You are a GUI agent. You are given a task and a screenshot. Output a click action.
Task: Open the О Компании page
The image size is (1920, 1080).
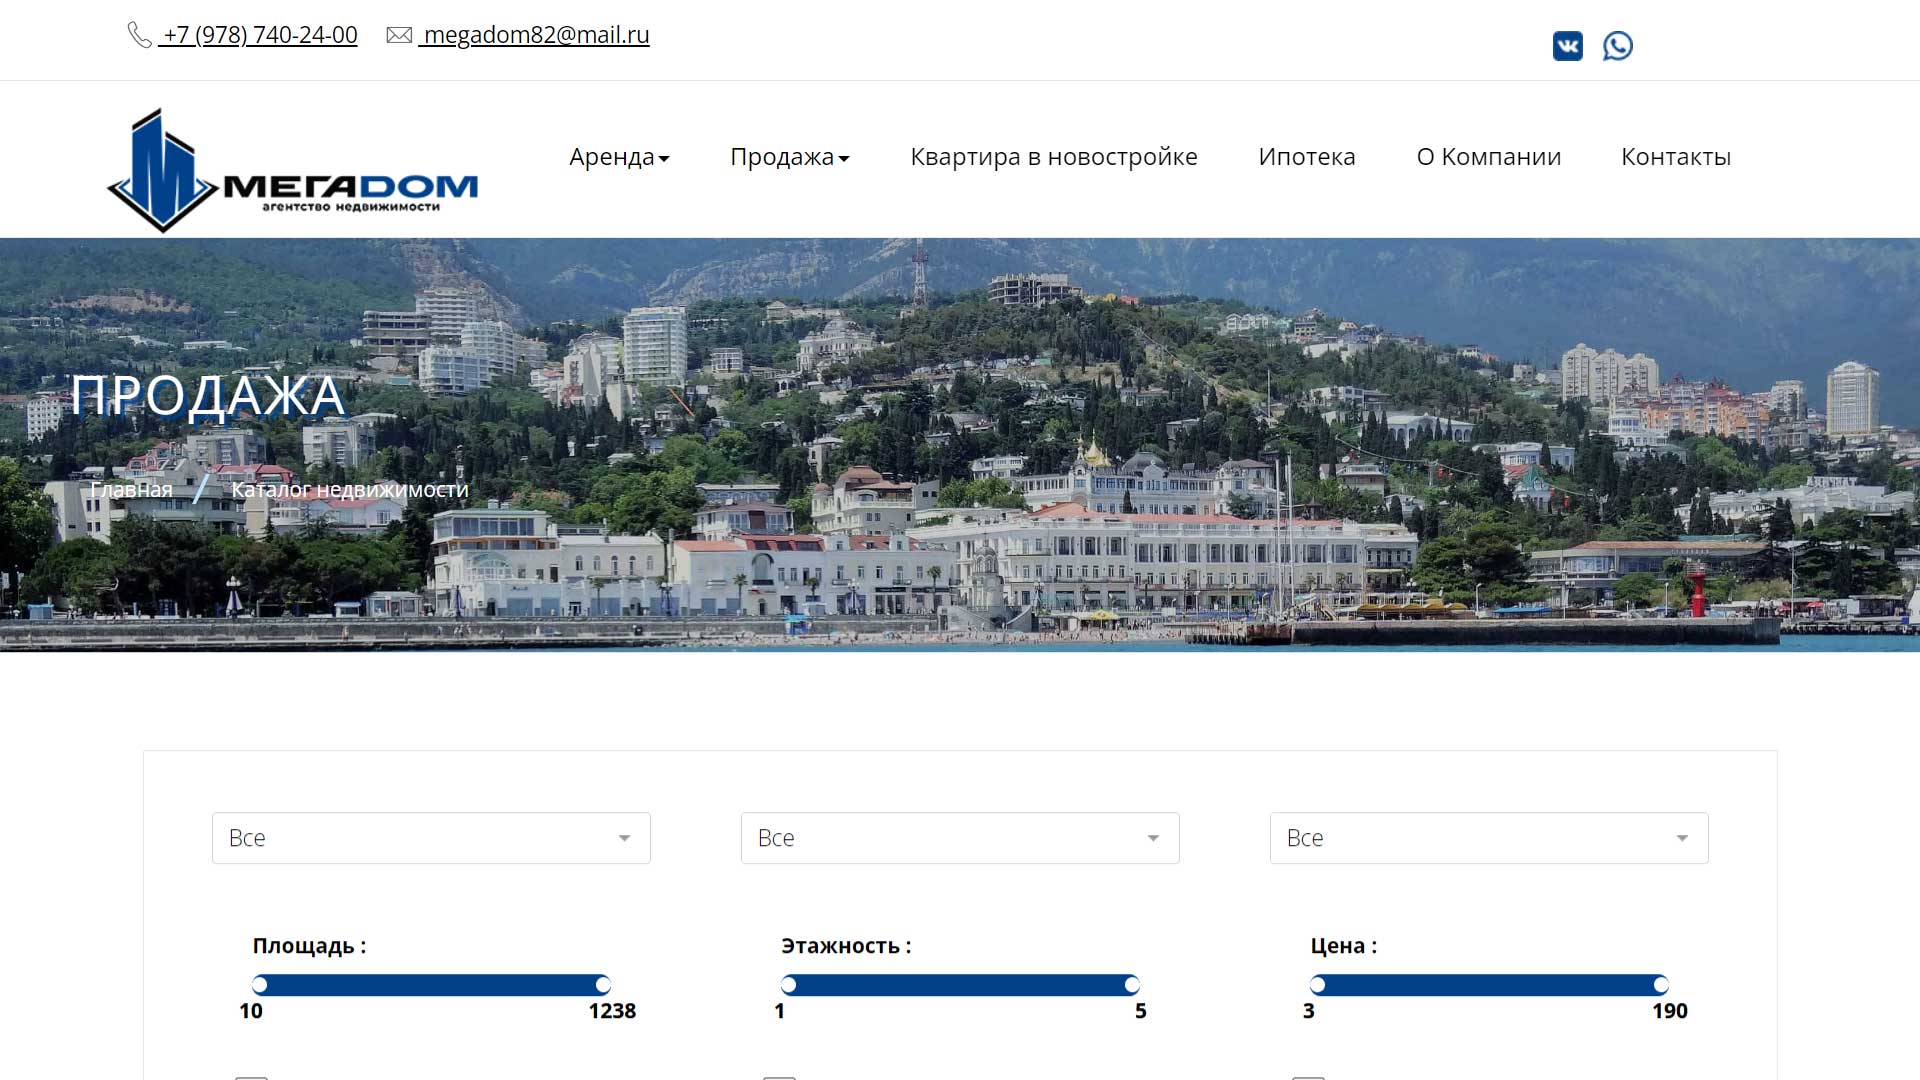1488,157
